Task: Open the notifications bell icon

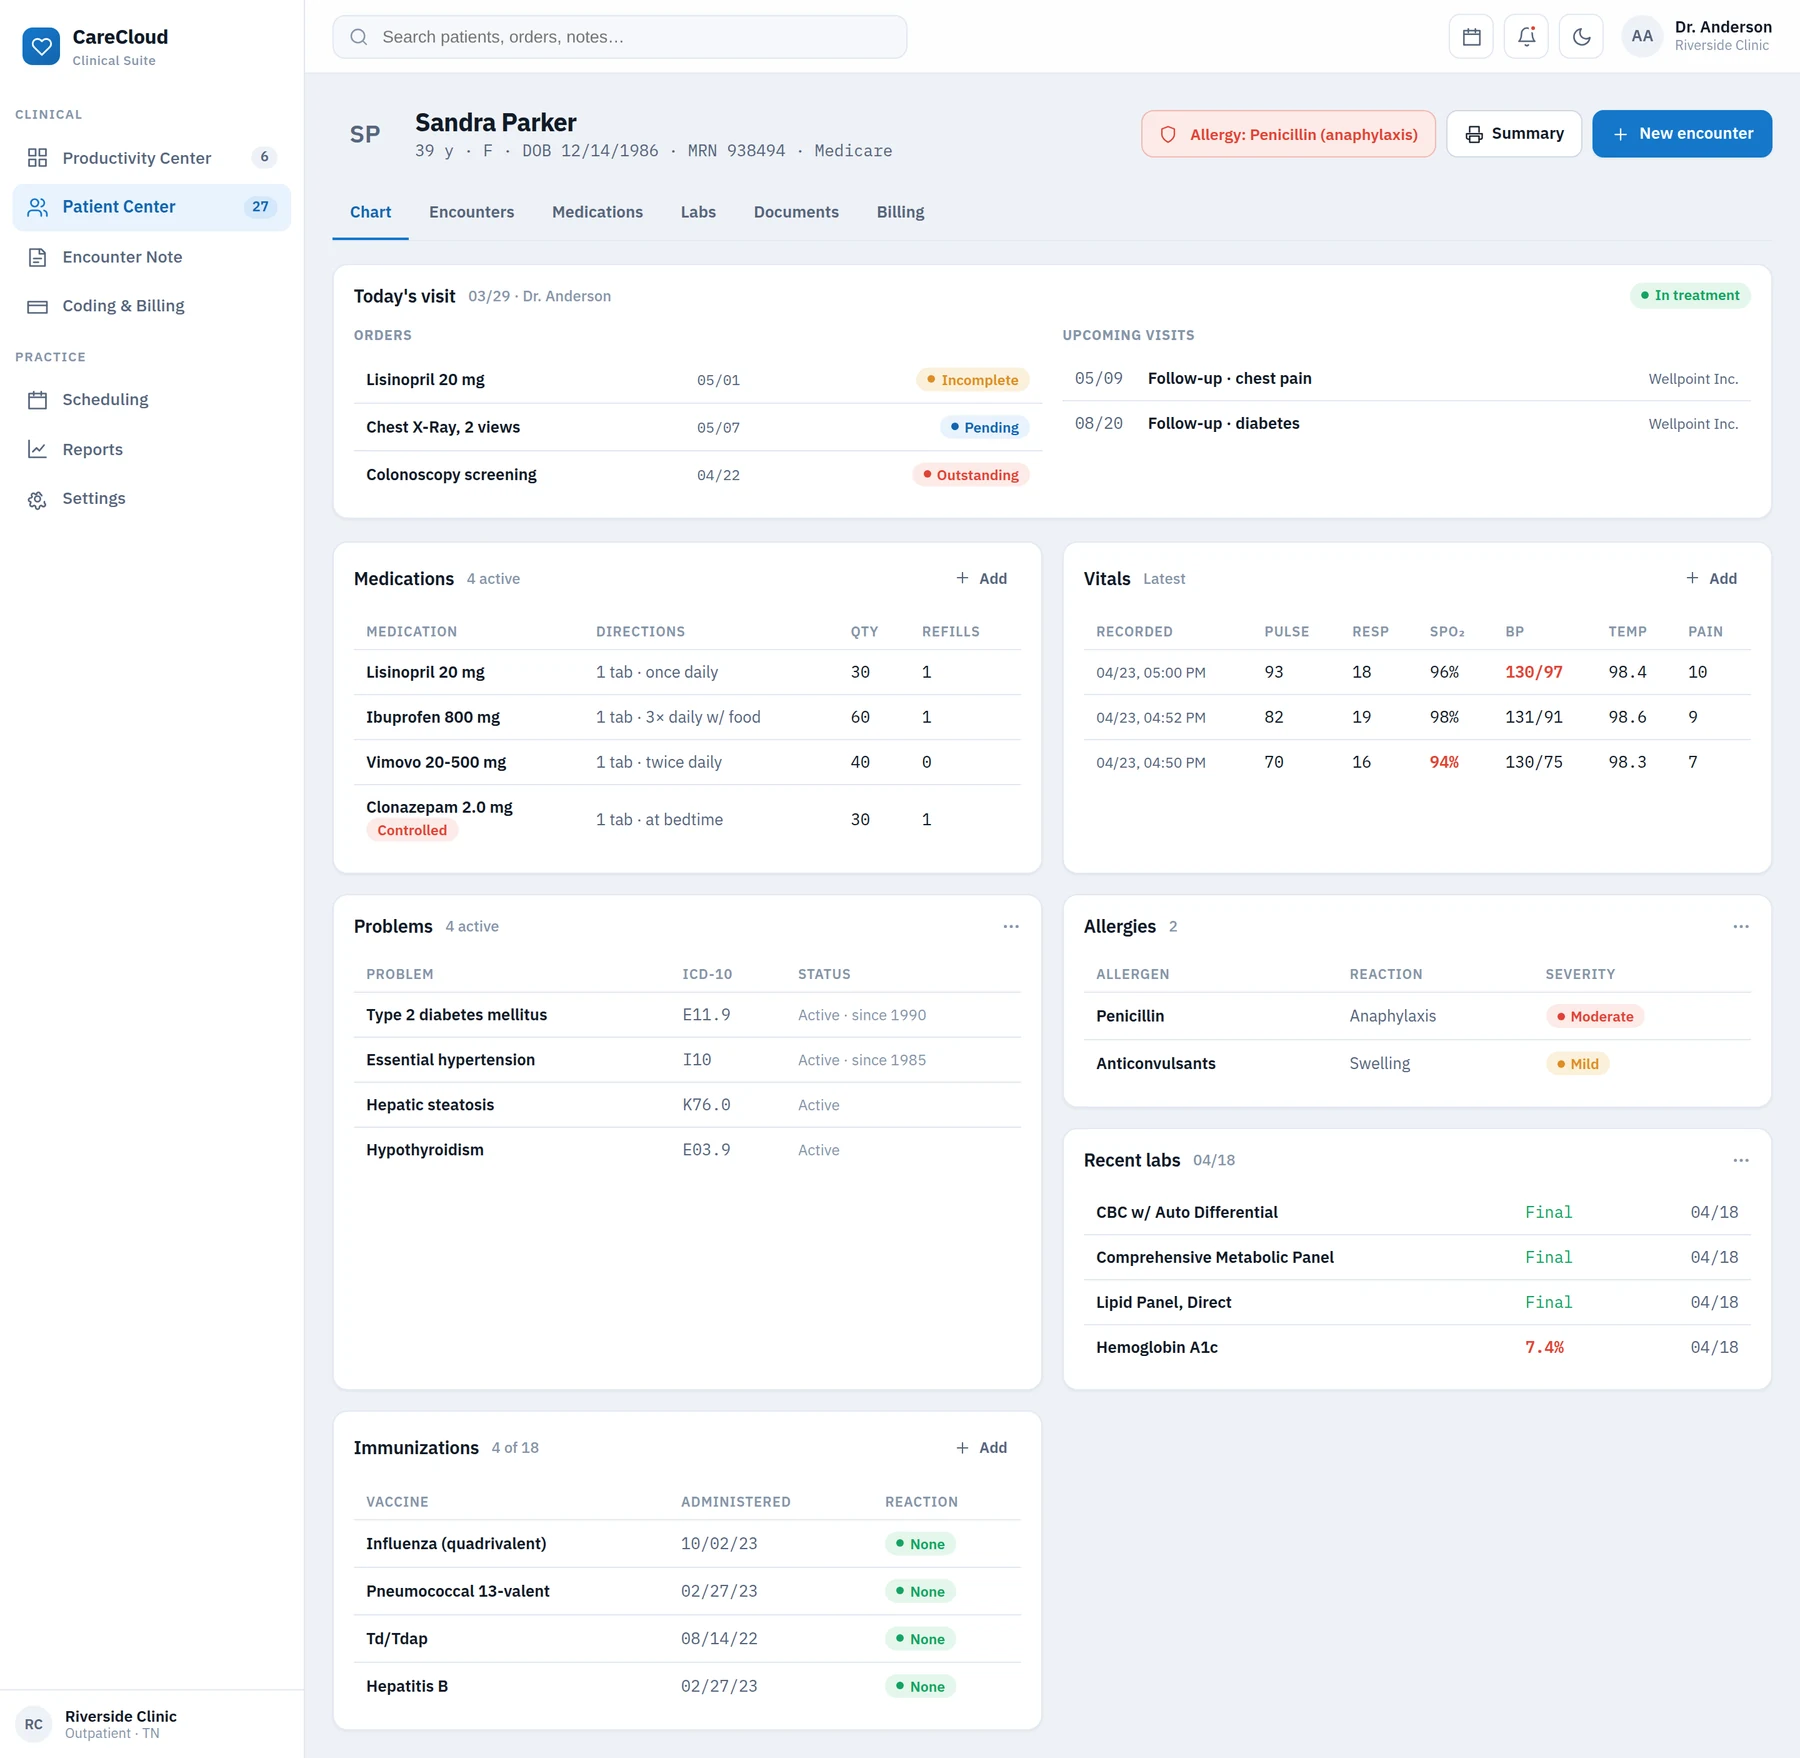Action: click(1526, 37)
